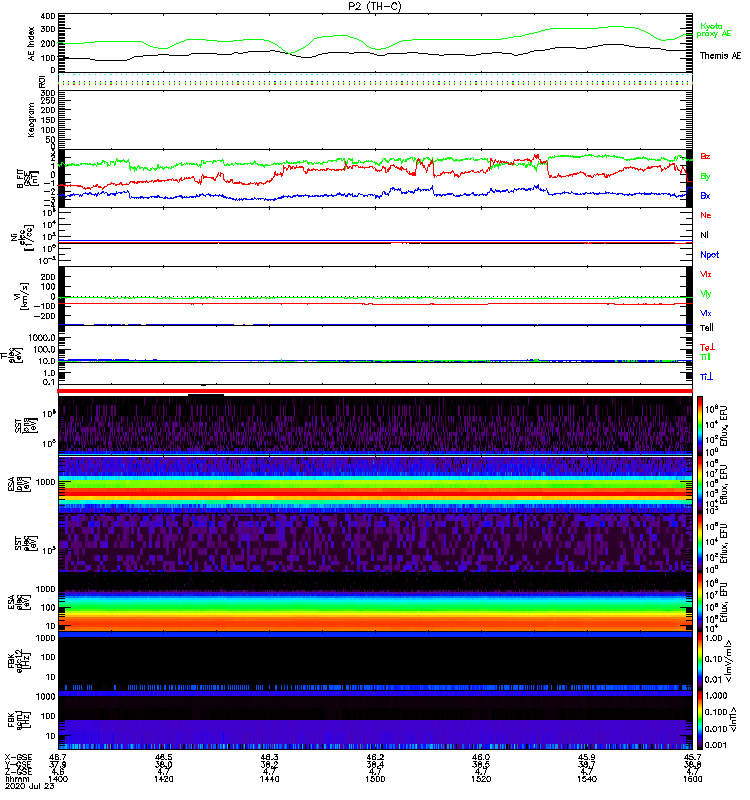Select the Vix velocity legend entry
Screen dimensions: 750x800
click(706, 313)
